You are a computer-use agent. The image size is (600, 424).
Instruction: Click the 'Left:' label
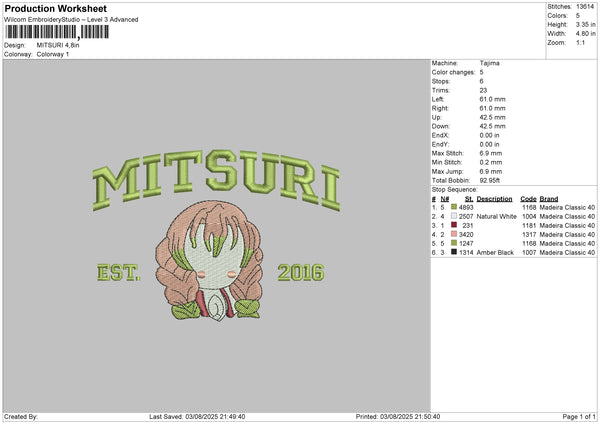click(438, 99)
